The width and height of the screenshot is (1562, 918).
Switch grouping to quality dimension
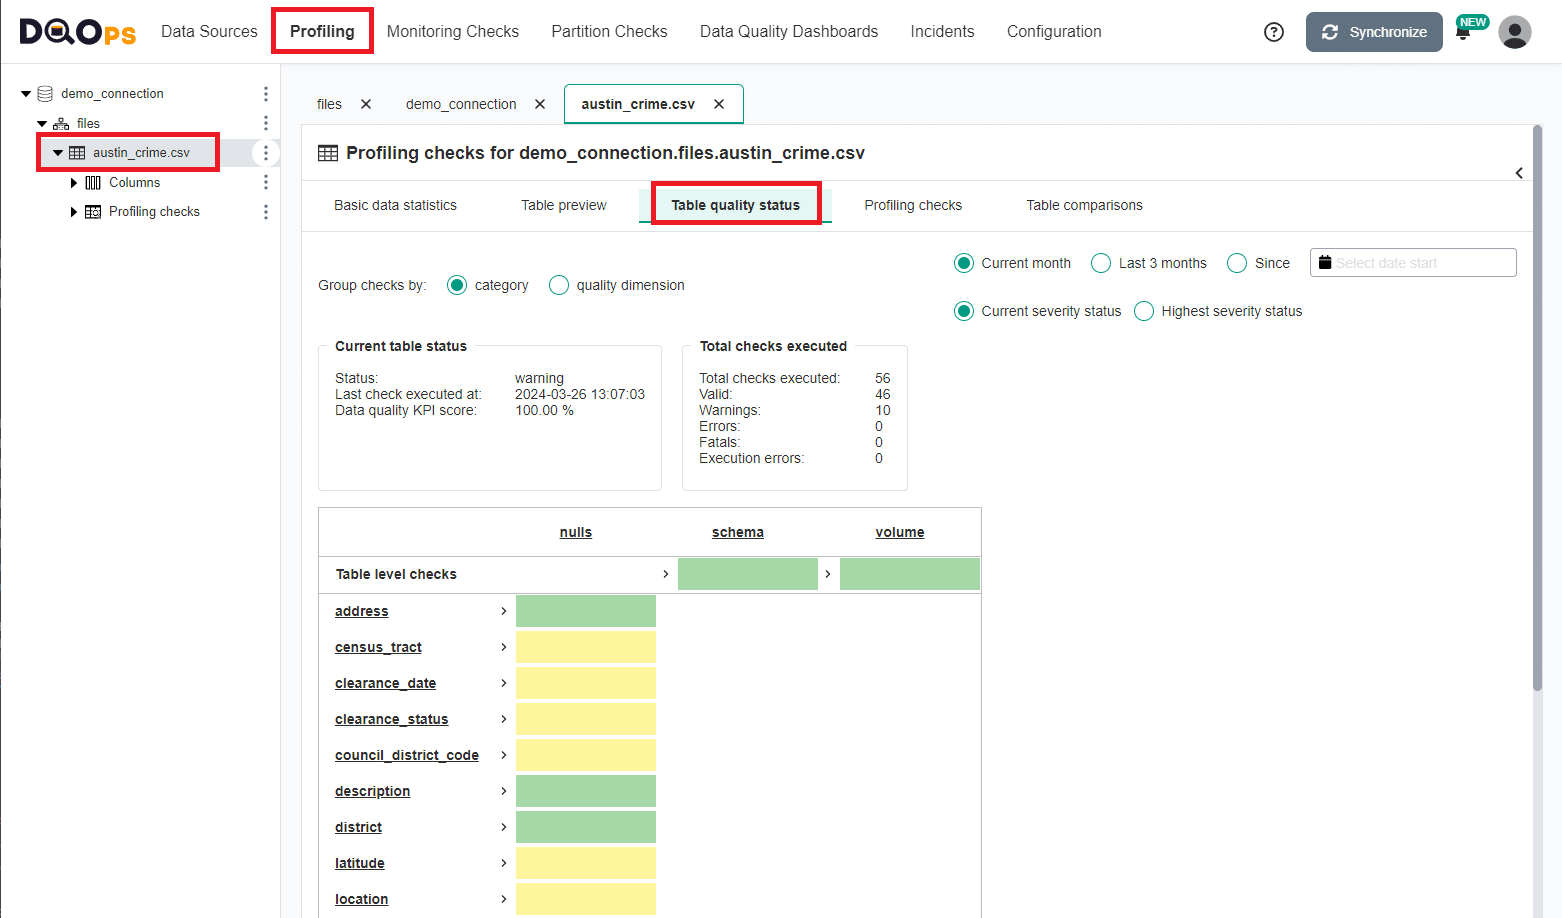558,285
